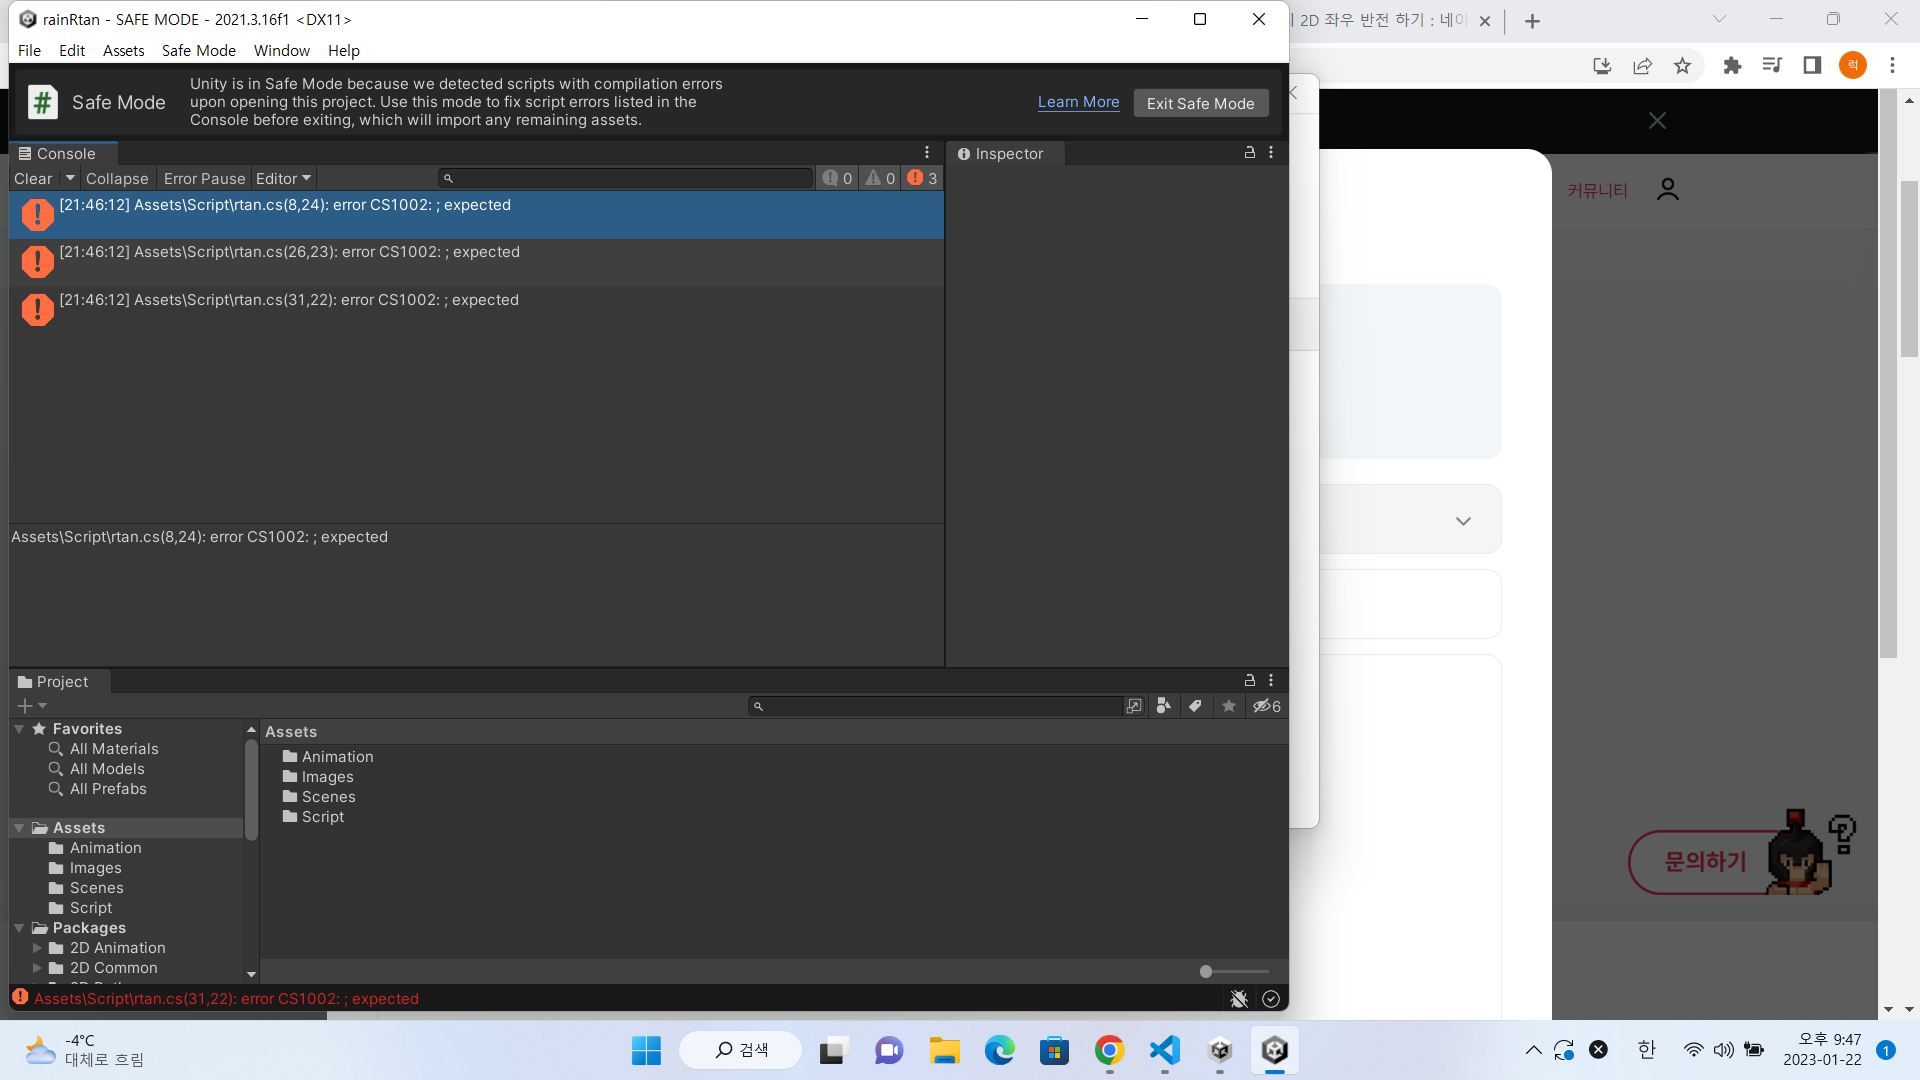
Task: Open the Scenes folder in Assets pane
Action: 329,797
